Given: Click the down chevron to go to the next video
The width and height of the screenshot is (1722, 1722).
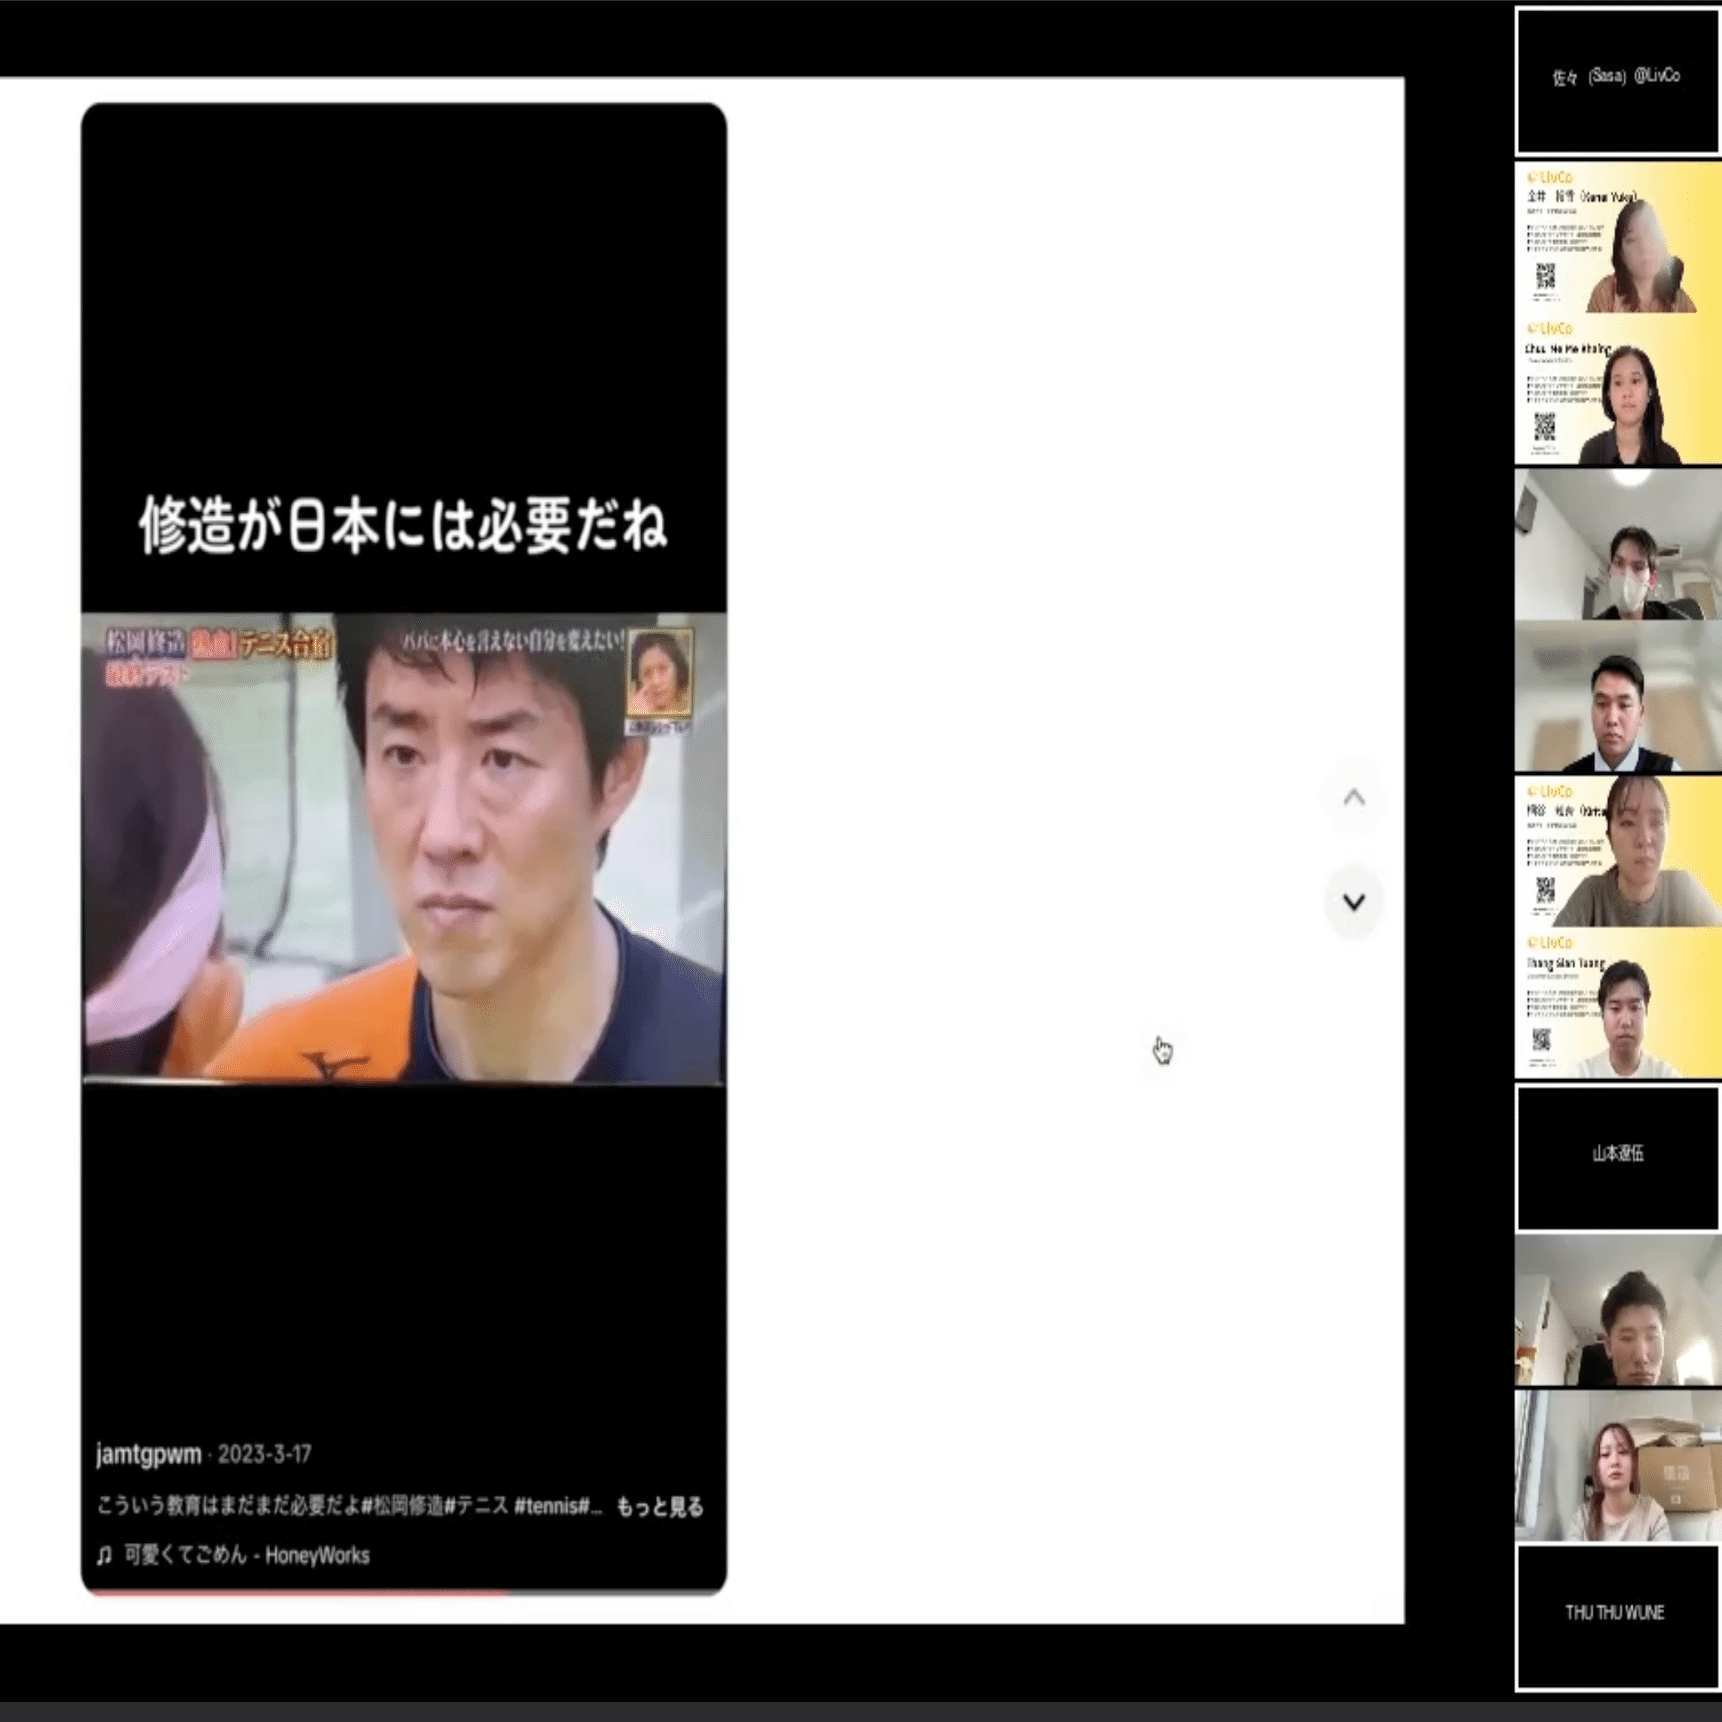Looking at the screenshot, I should [x=1353, y=902].
